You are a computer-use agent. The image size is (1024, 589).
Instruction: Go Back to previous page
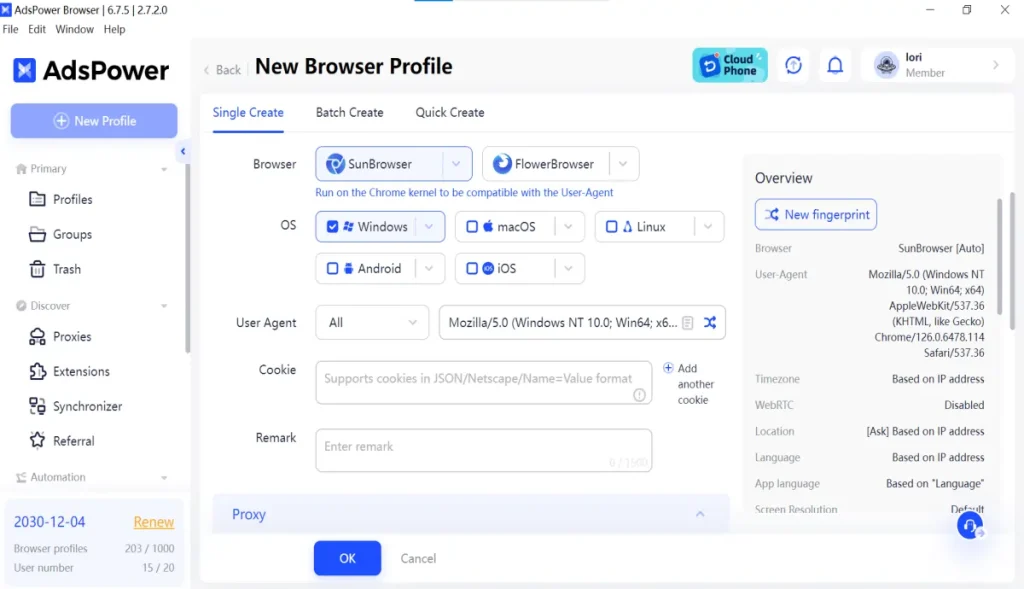click(x=222, y=70)
